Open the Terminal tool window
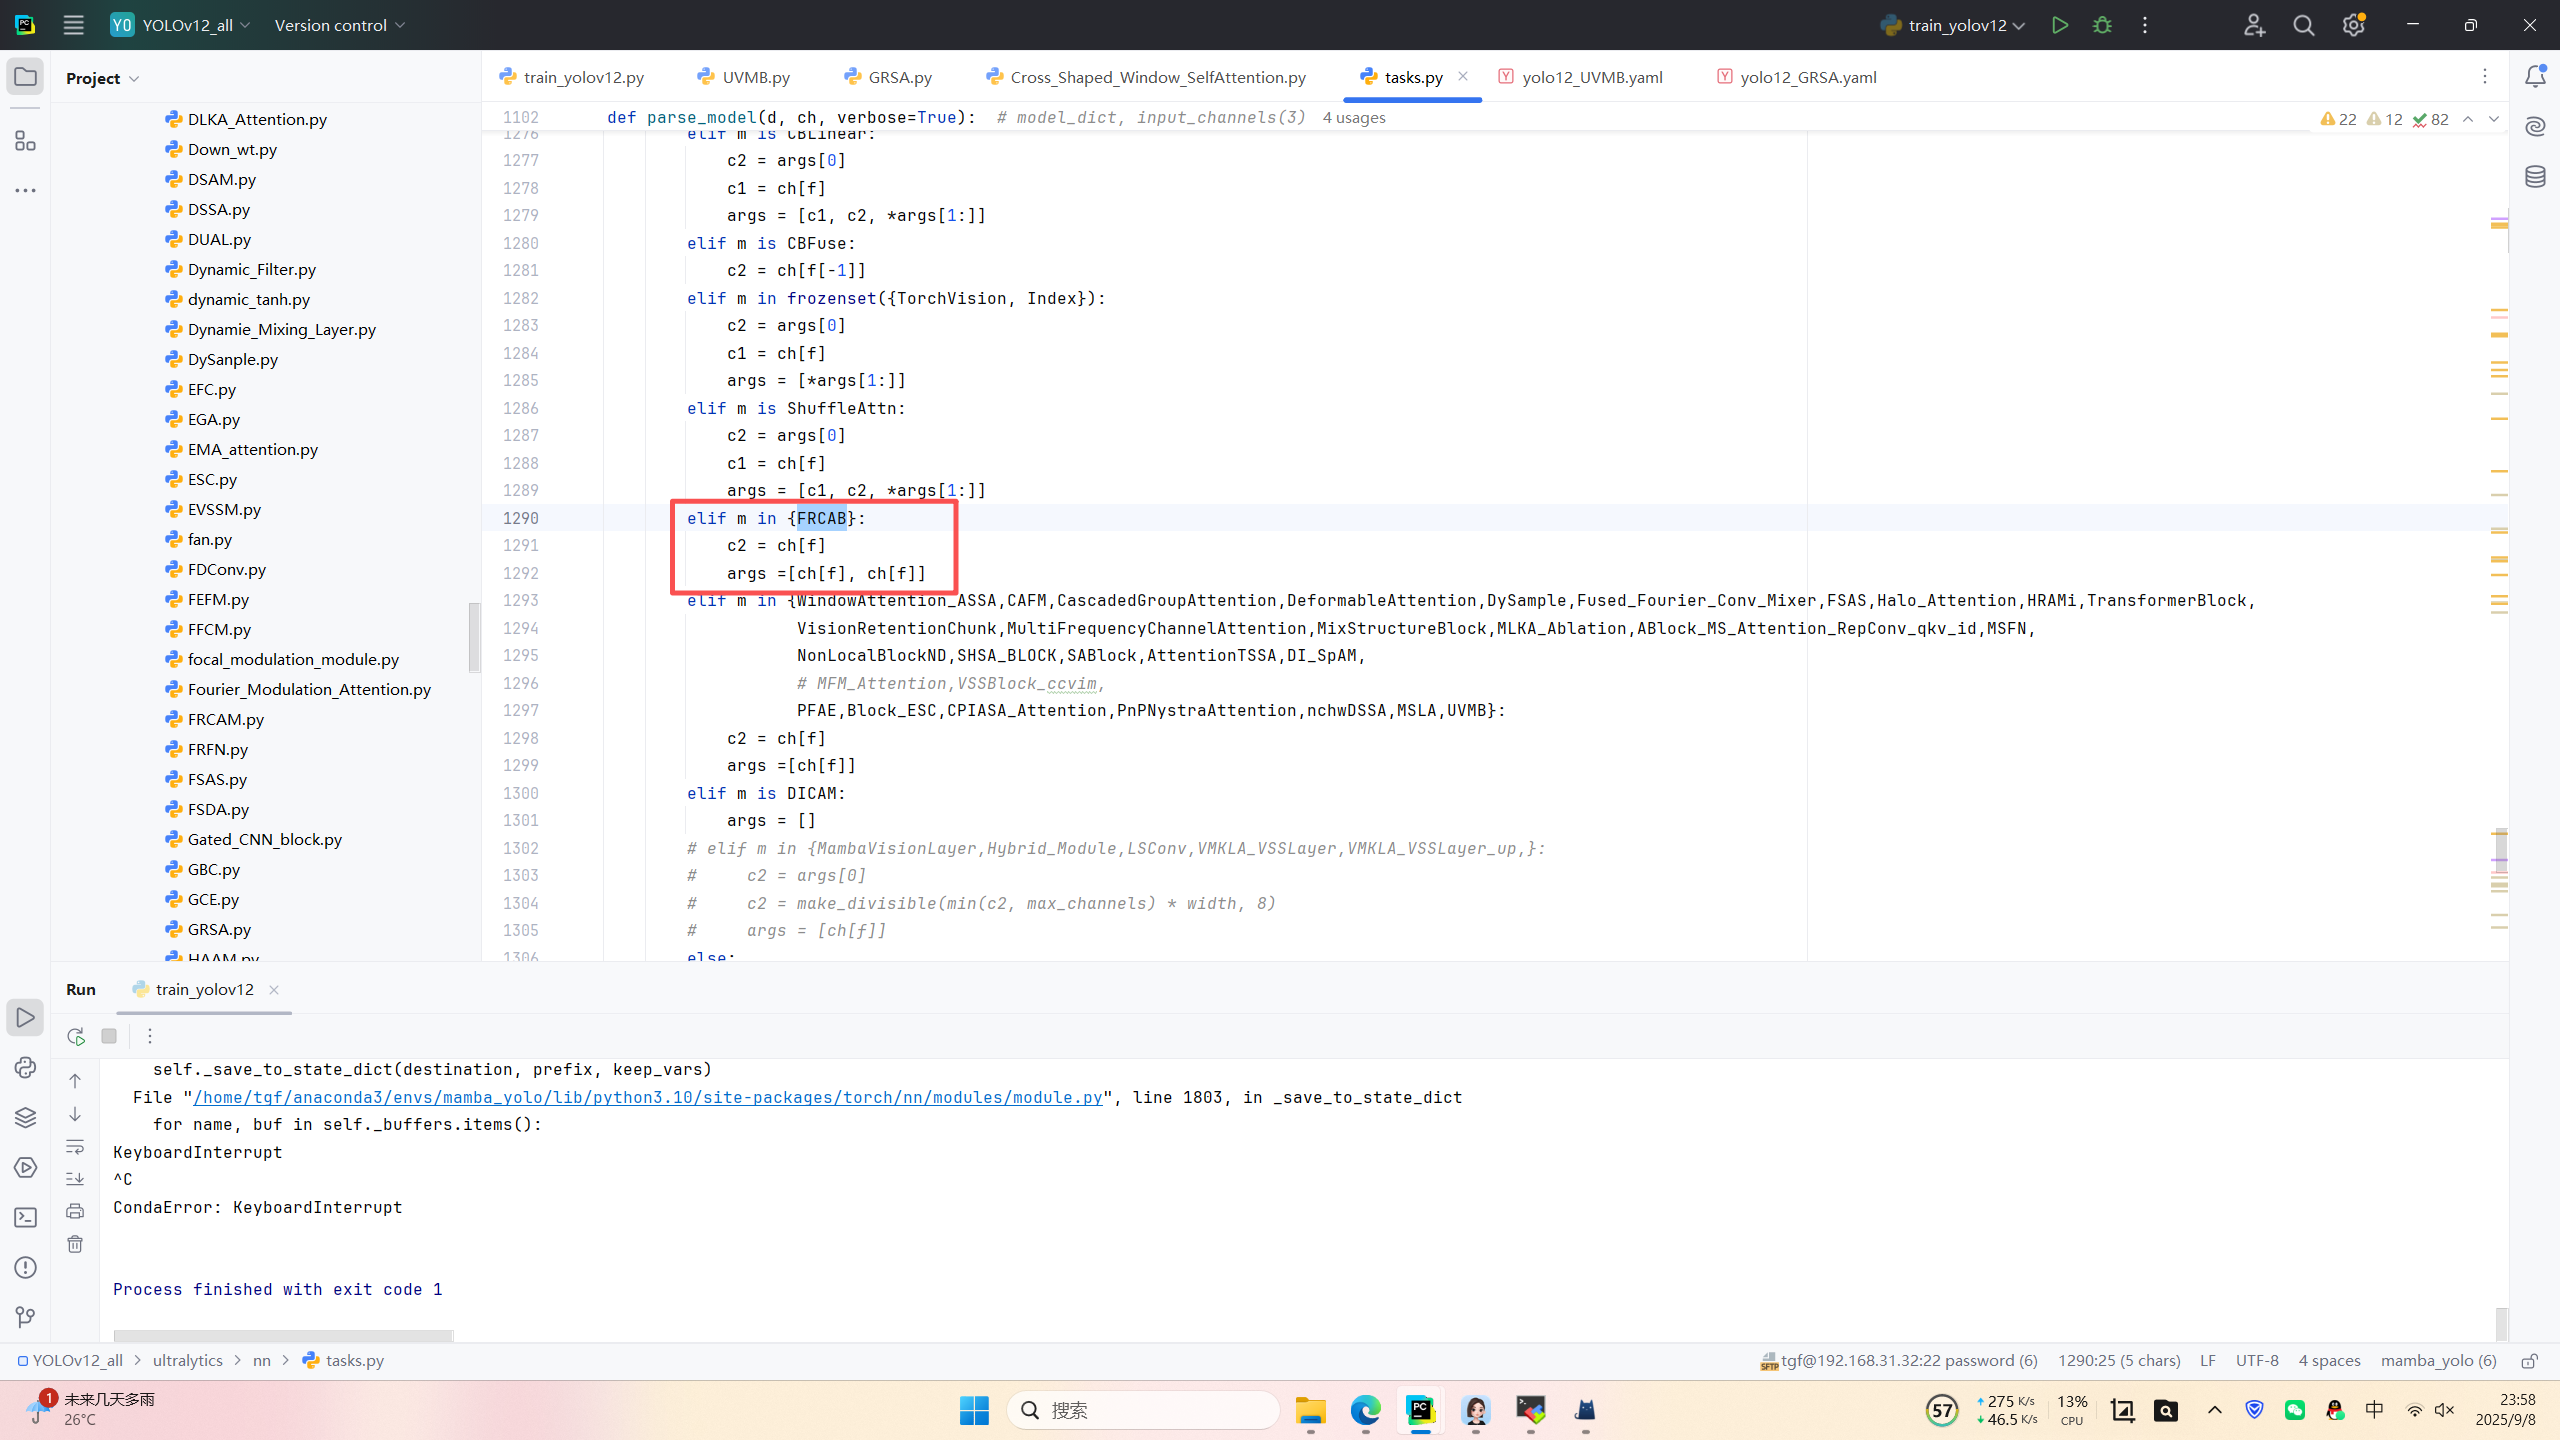The height and width of the screenshot is (1440, 2560). 25,1217
